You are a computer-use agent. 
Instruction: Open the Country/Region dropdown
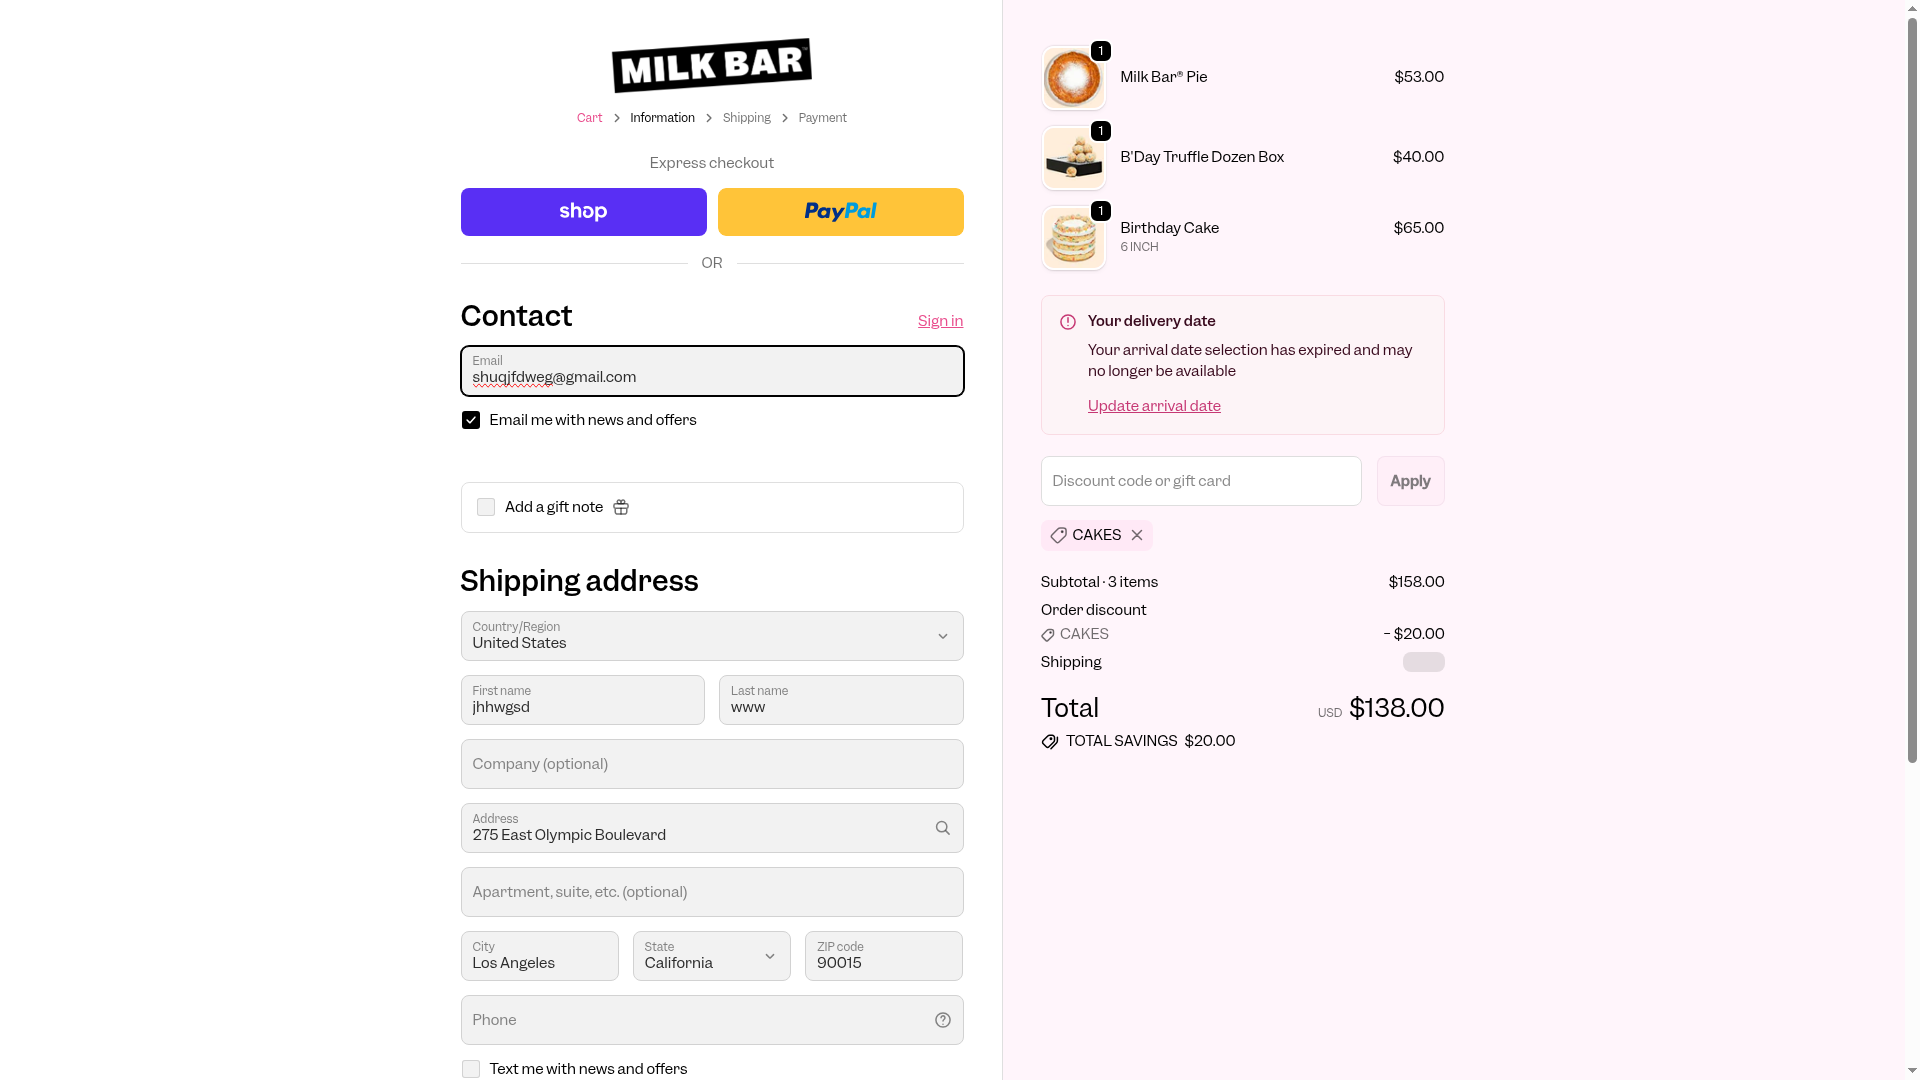pyautogui.click(x=711, y=636)
